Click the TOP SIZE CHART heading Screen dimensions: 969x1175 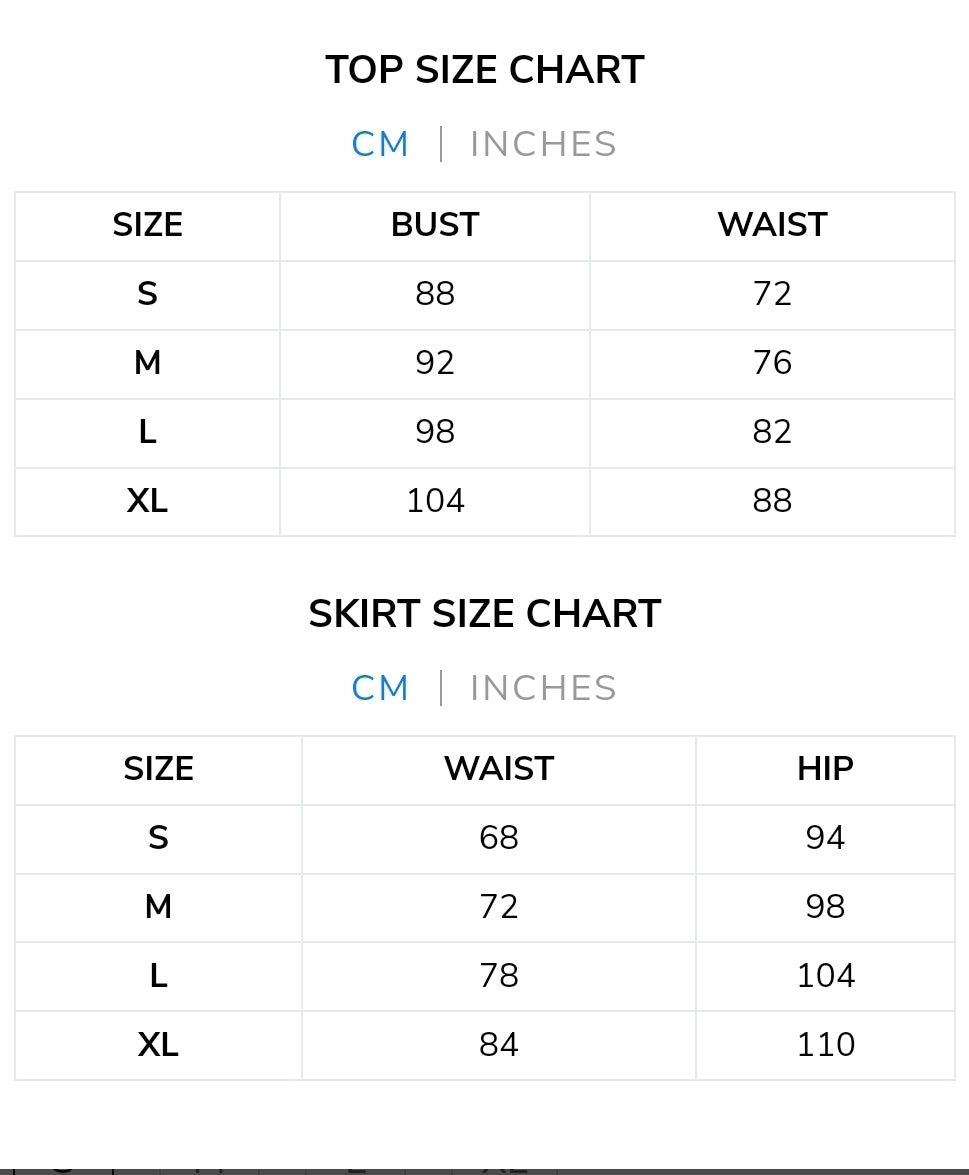pos(485,70)
